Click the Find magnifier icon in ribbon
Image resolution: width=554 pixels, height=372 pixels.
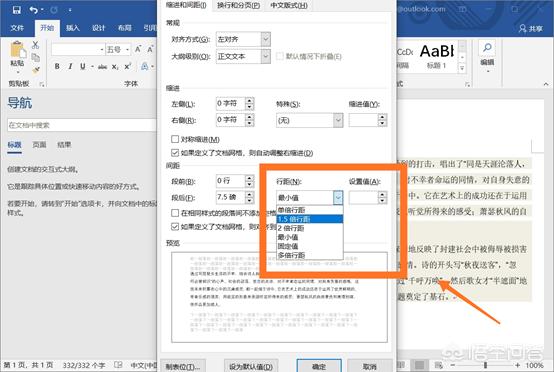pyautogui.click(x=487, y=47)
